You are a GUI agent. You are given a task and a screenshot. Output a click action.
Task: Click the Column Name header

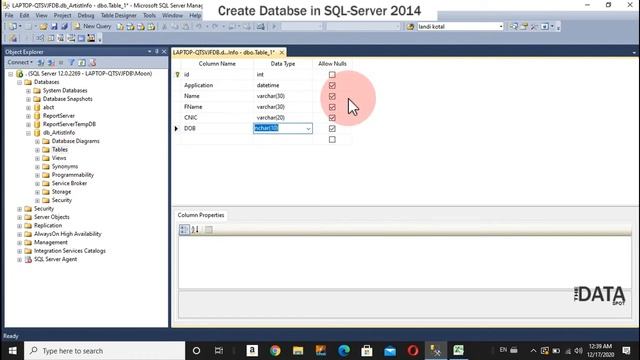coord(217,64)
